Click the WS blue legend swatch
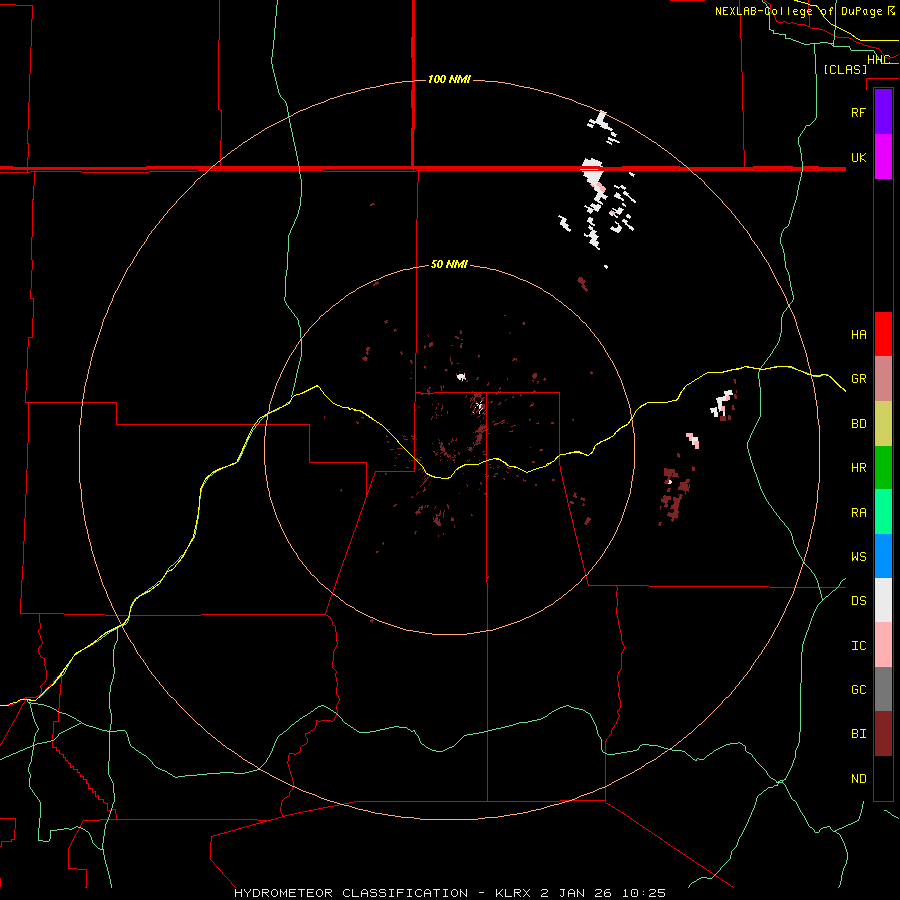The width and height of the screenshot is (900, 900). coord(883,556)
